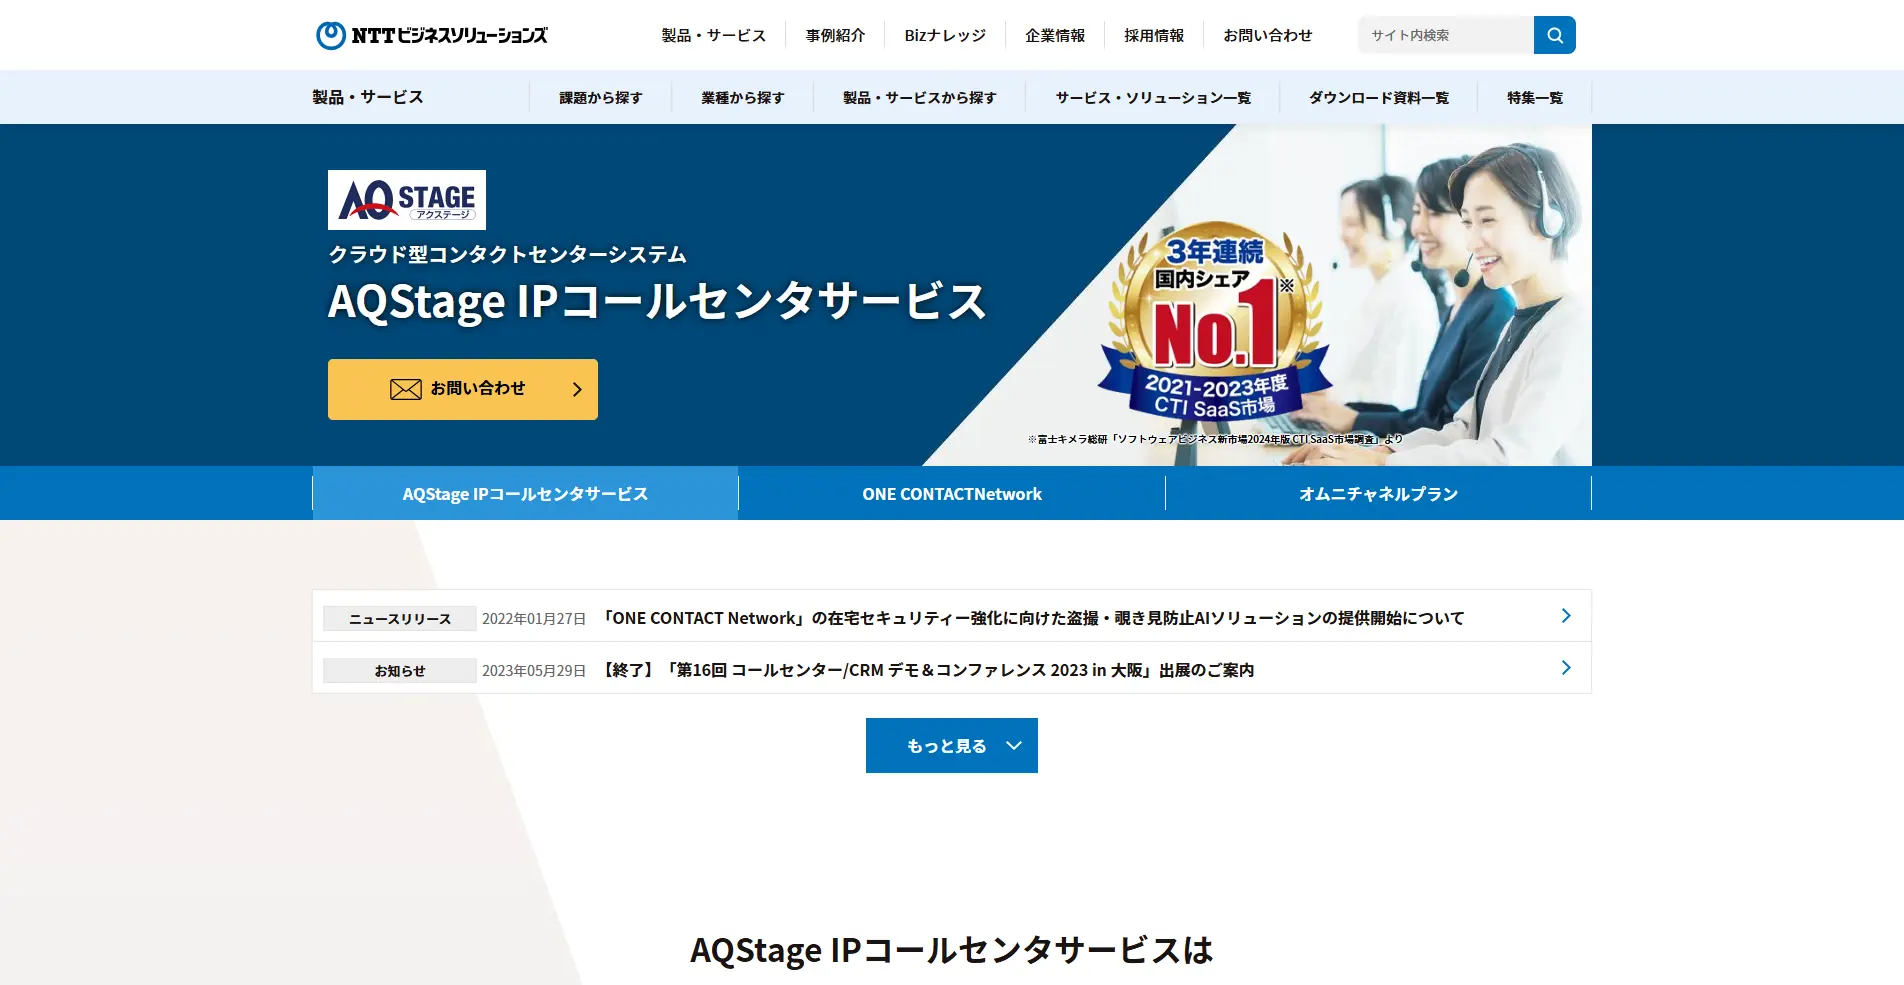Click the 製品・サービス section heading link

(368, 97)
